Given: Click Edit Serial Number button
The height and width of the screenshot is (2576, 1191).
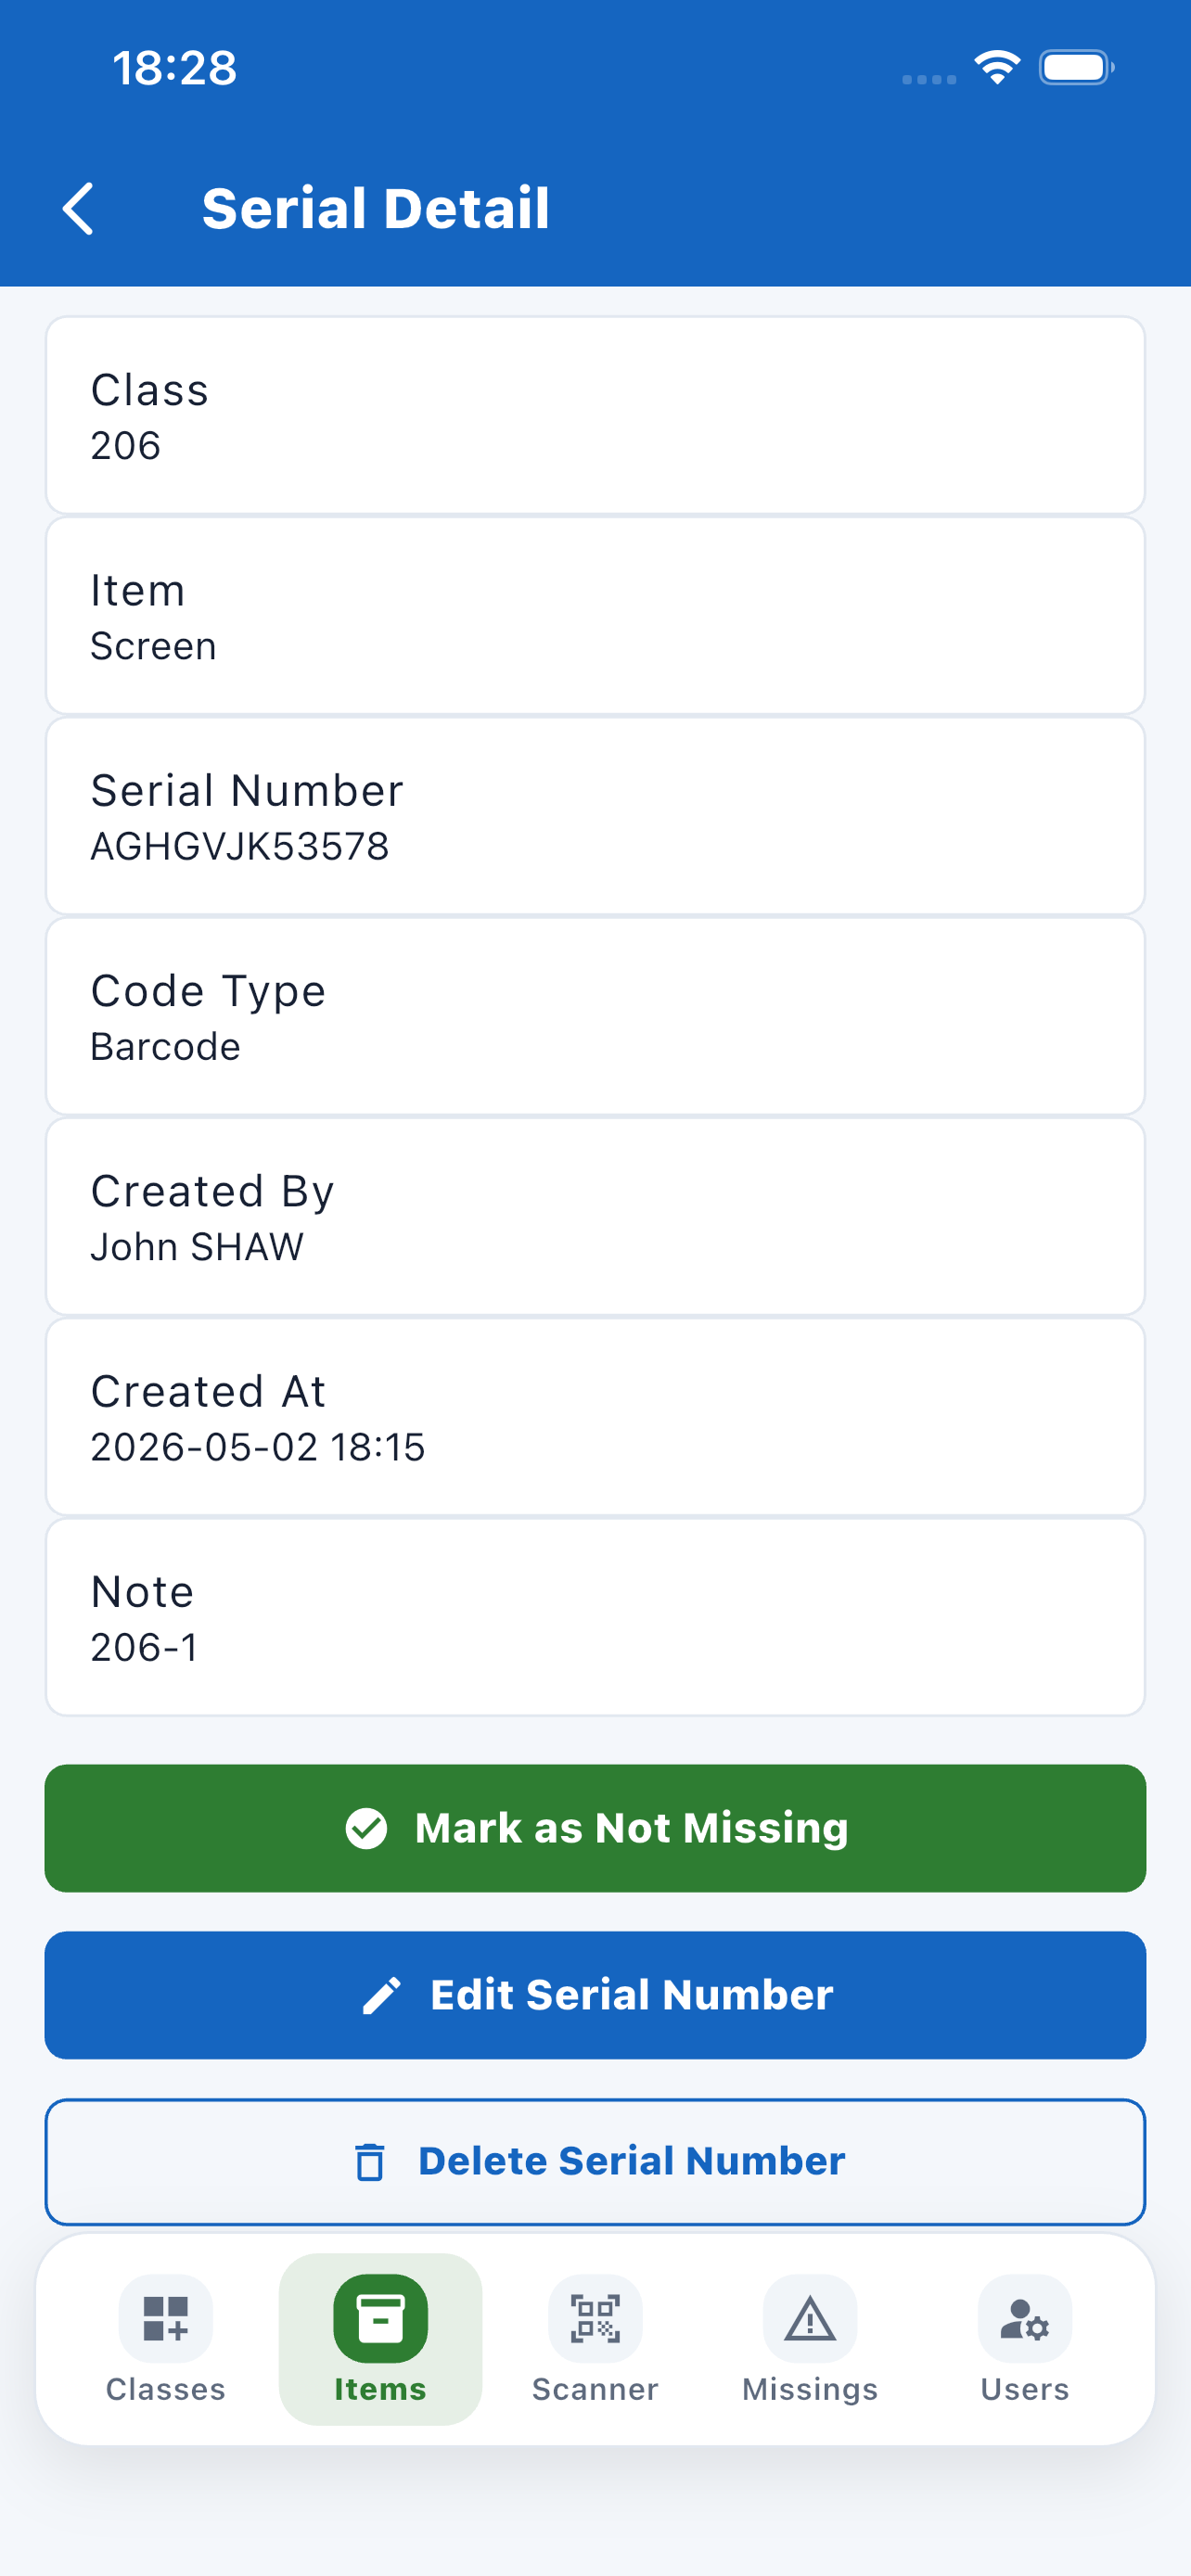Looking at the screenshot, I should (595, 1995).
